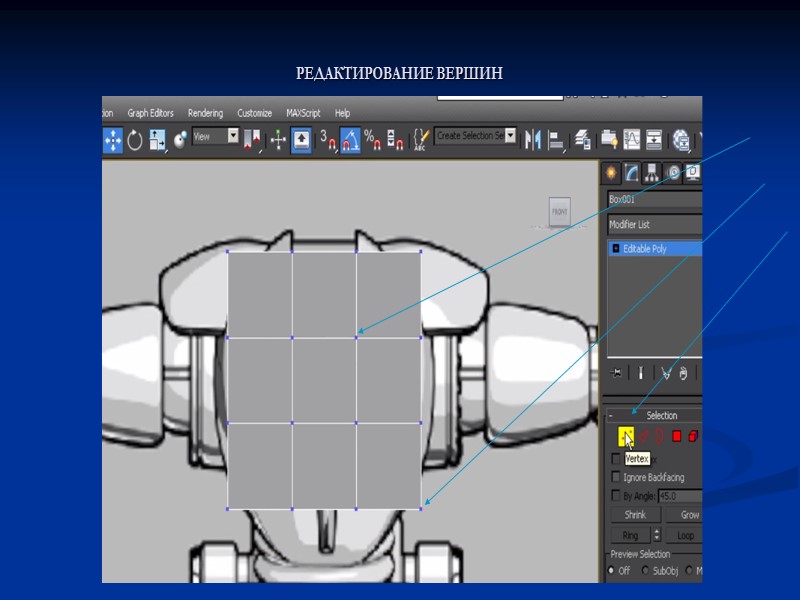Screen dimensions: 800x600
Task: Open the Hierarchy command panel tab
Action: pos(652,172)
